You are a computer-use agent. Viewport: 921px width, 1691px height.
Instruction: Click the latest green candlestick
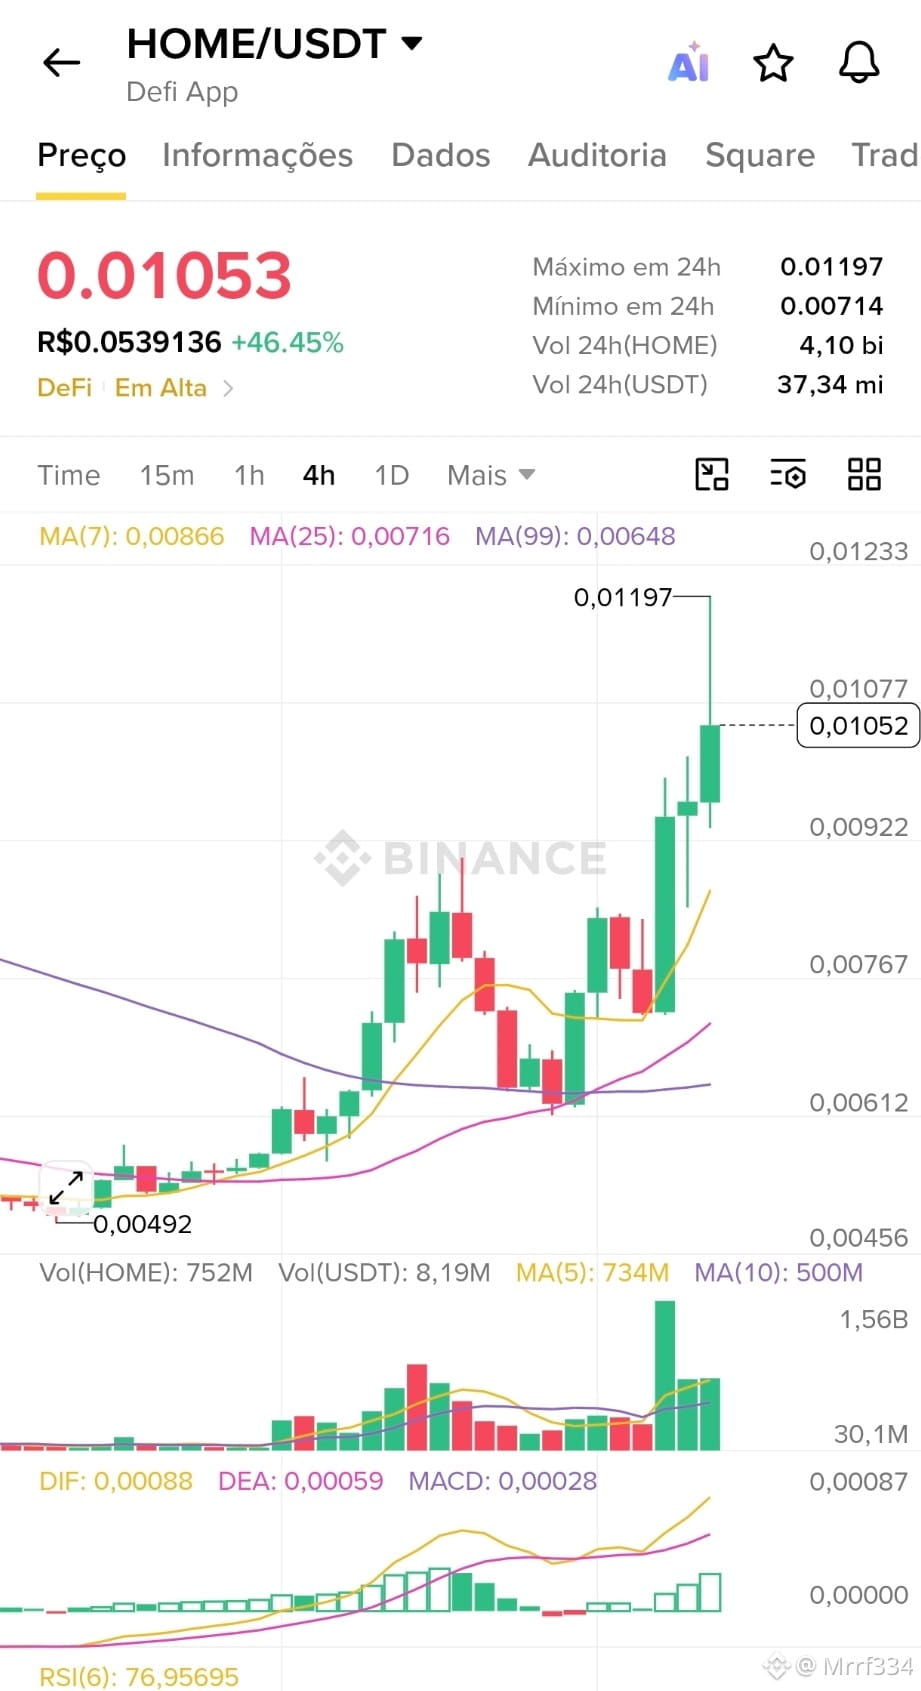710,763
